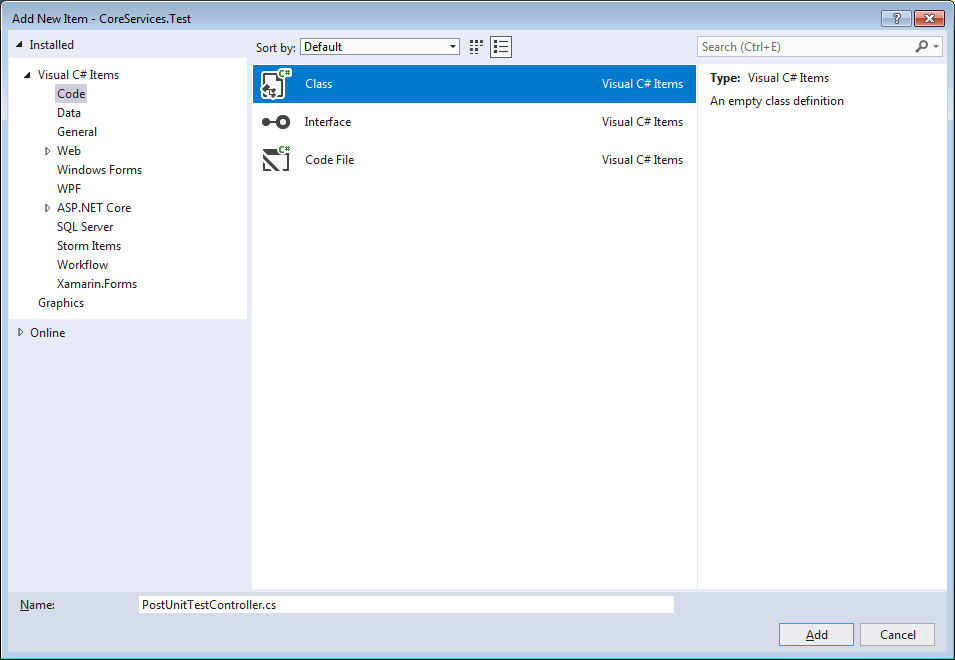The width and height of the screenshot is (955, 660).
Task: Collapse the Visual C# Items node
Action: click(27, 75)
